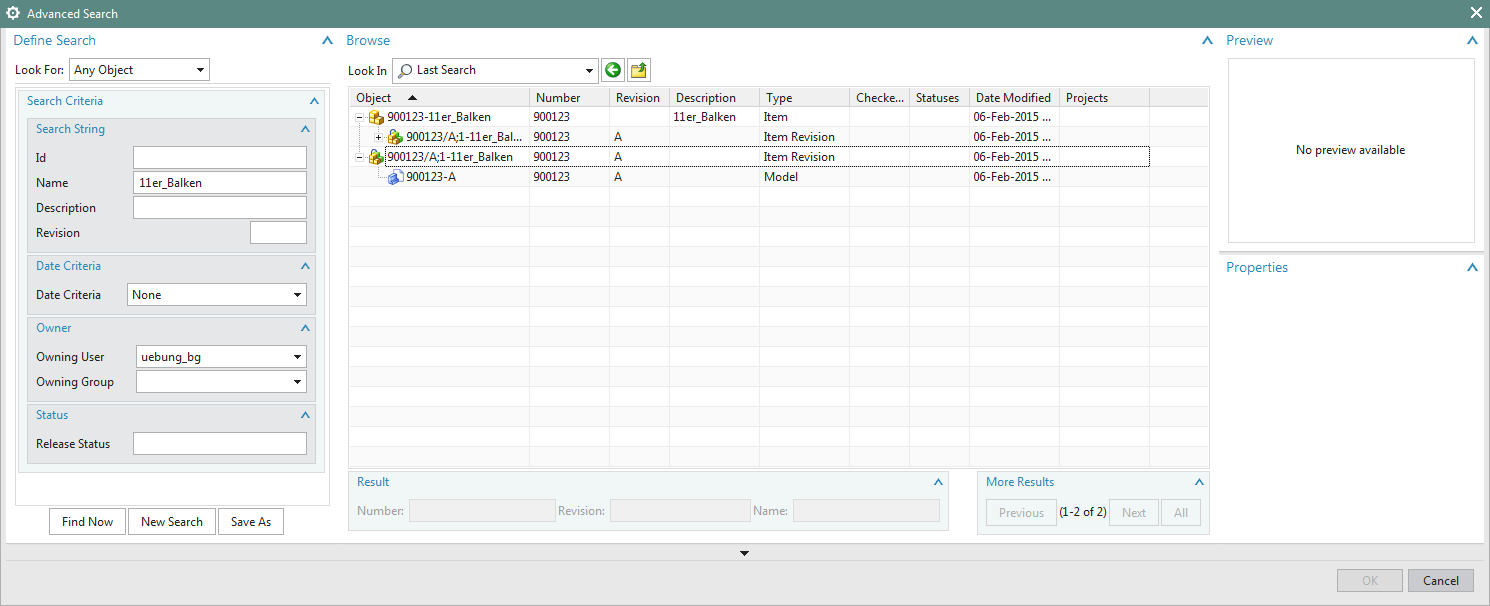
Task: Click the Find Now button
Action: click(x=87, y=522)
